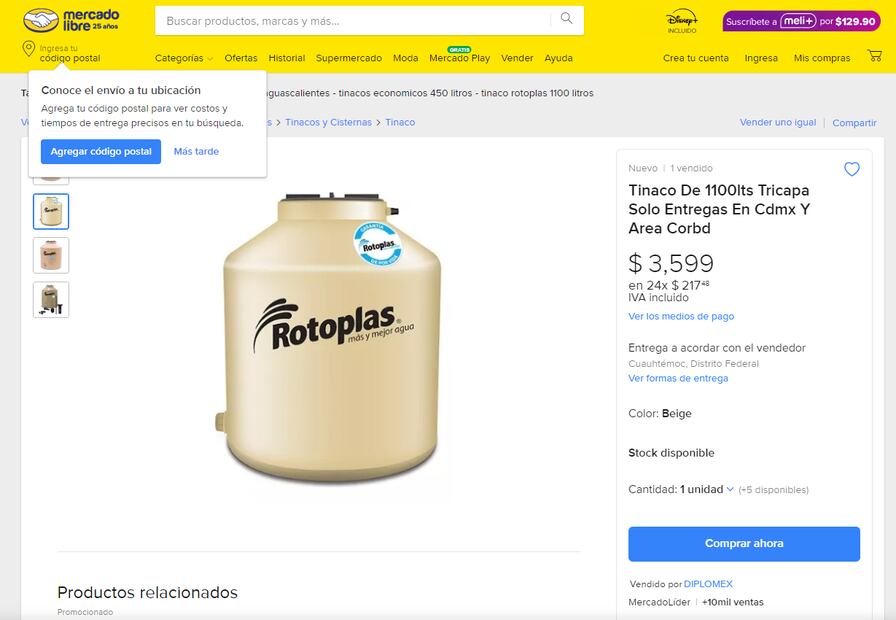Select the fourth product thumbnail
The height and width of the screenshot is (620, 896).
pyautogui.click(x=51, y=299)
